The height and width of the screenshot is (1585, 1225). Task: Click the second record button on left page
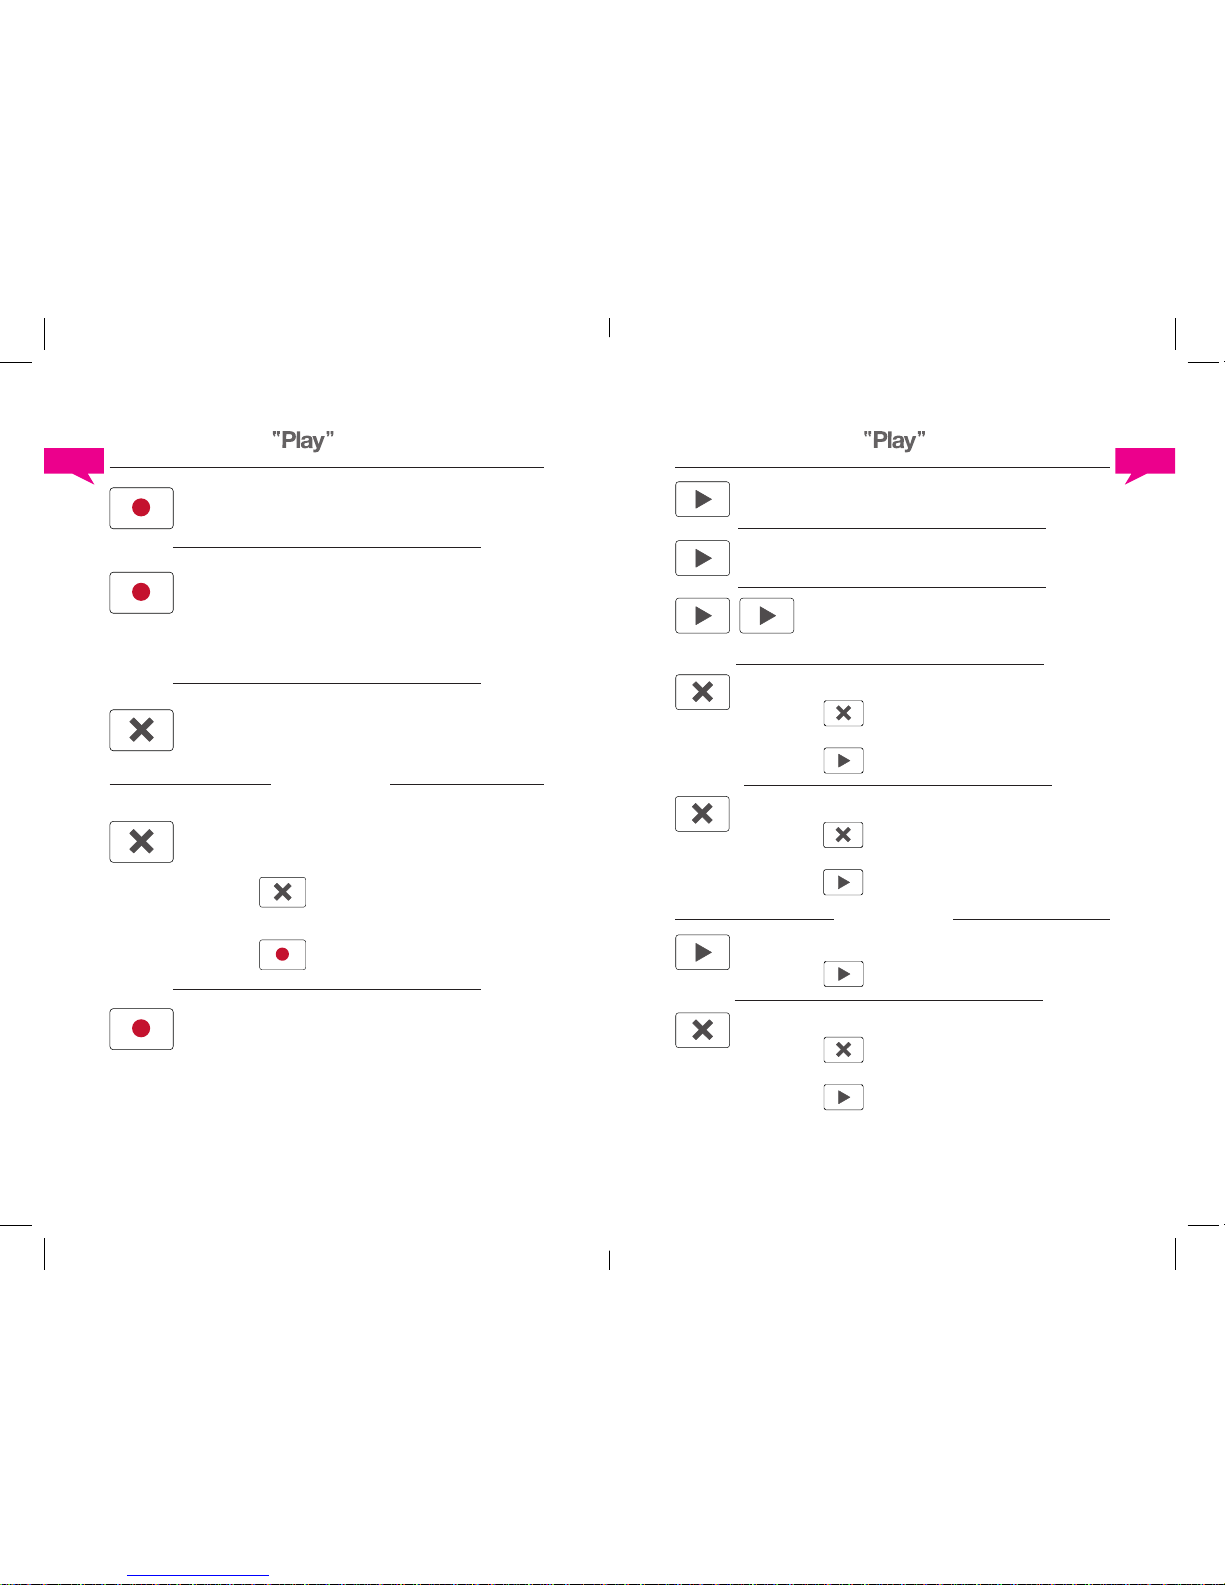tap(141, 592)
